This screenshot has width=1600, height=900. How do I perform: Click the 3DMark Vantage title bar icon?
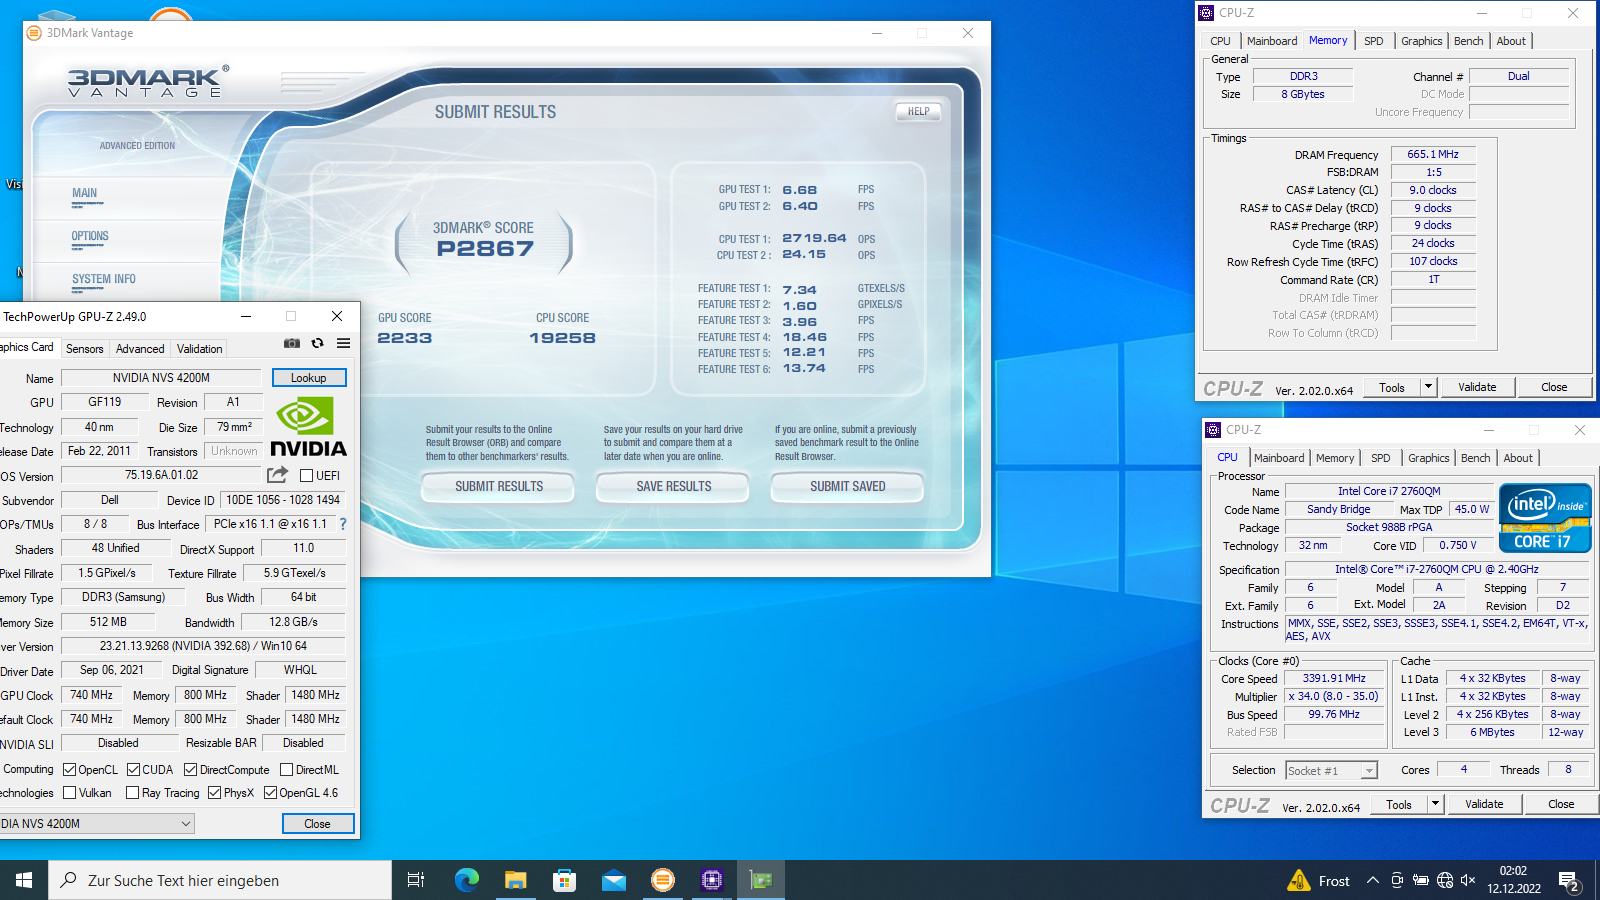point(34,33)
